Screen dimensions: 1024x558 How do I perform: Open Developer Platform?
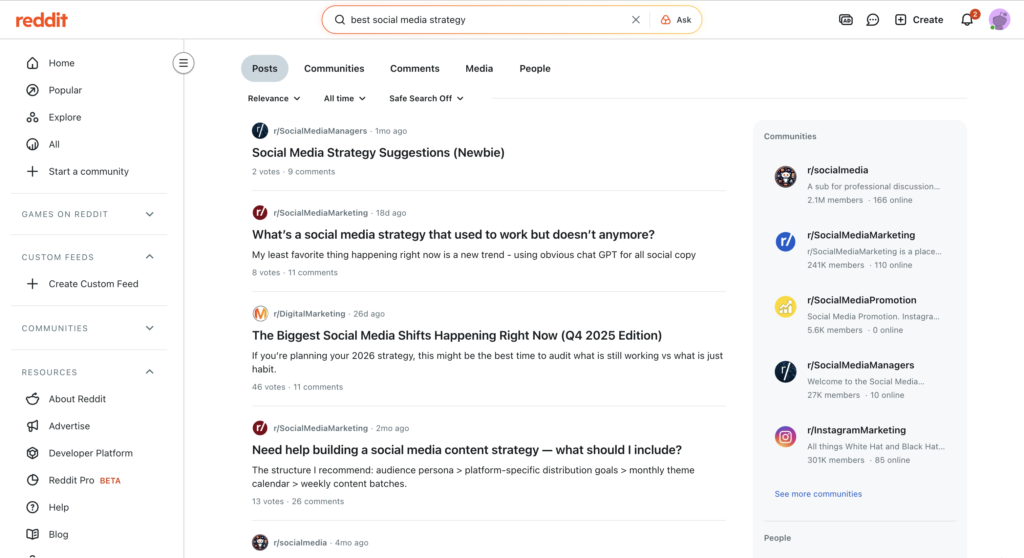(90, 453)
